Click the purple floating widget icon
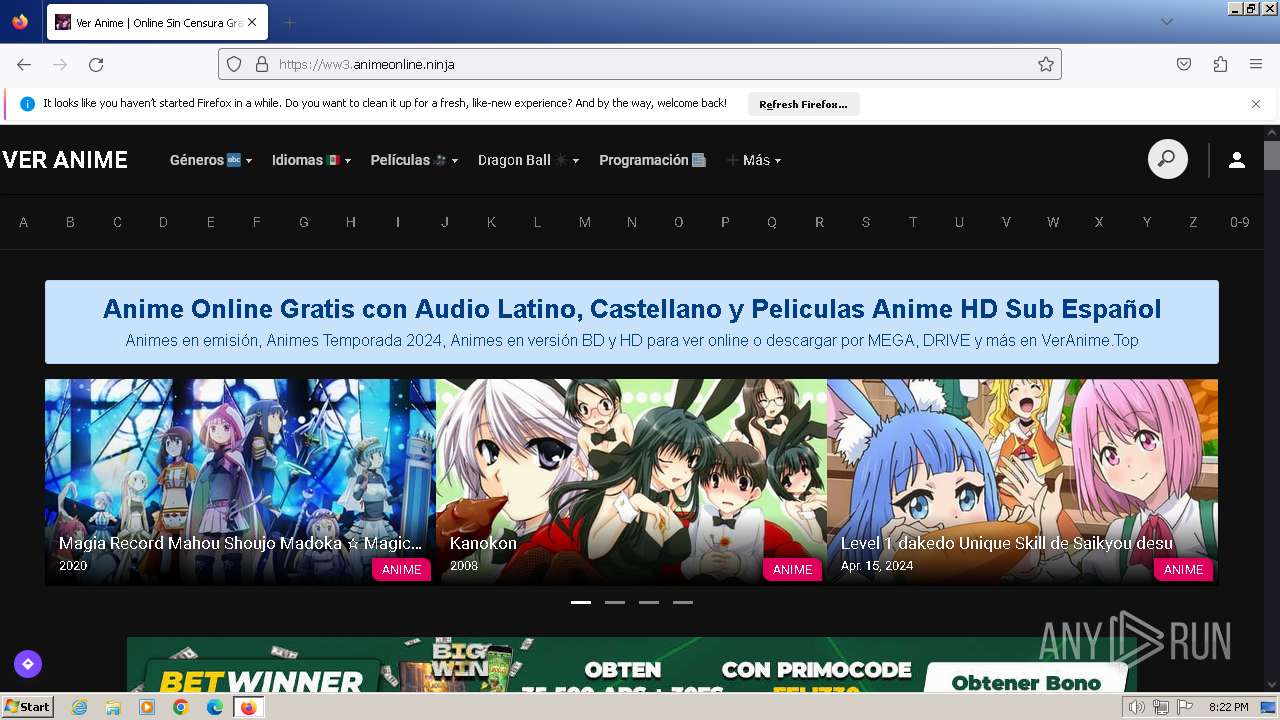This screenshot has width=1280, height=720. (28, 663)
